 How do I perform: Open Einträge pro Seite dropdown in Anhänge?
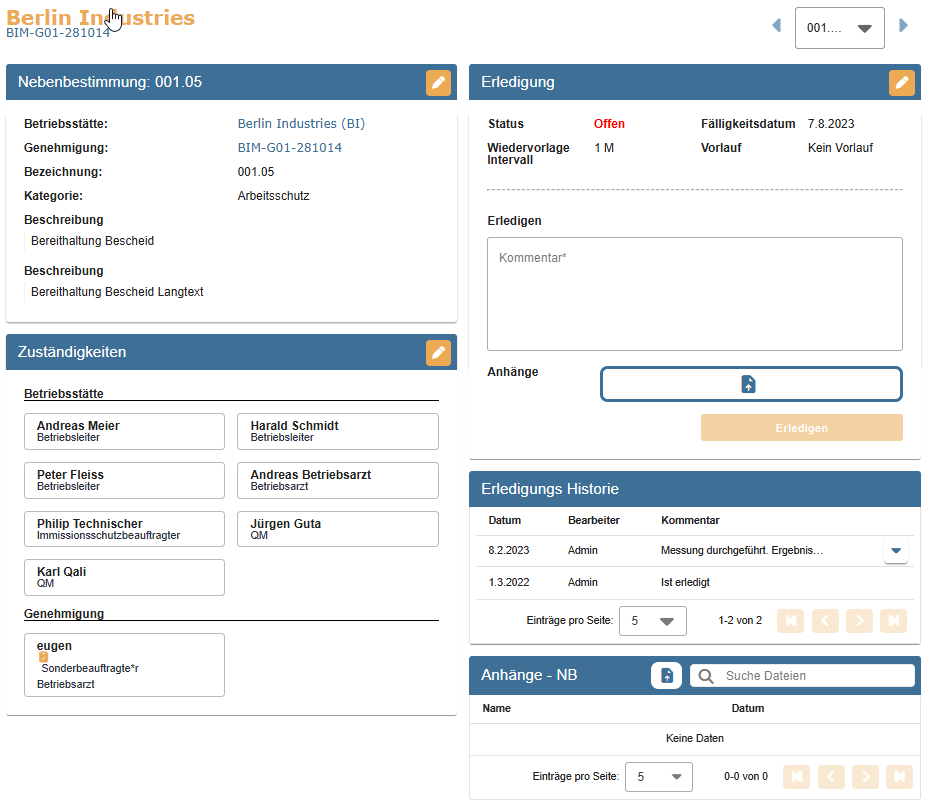[659, 776]
